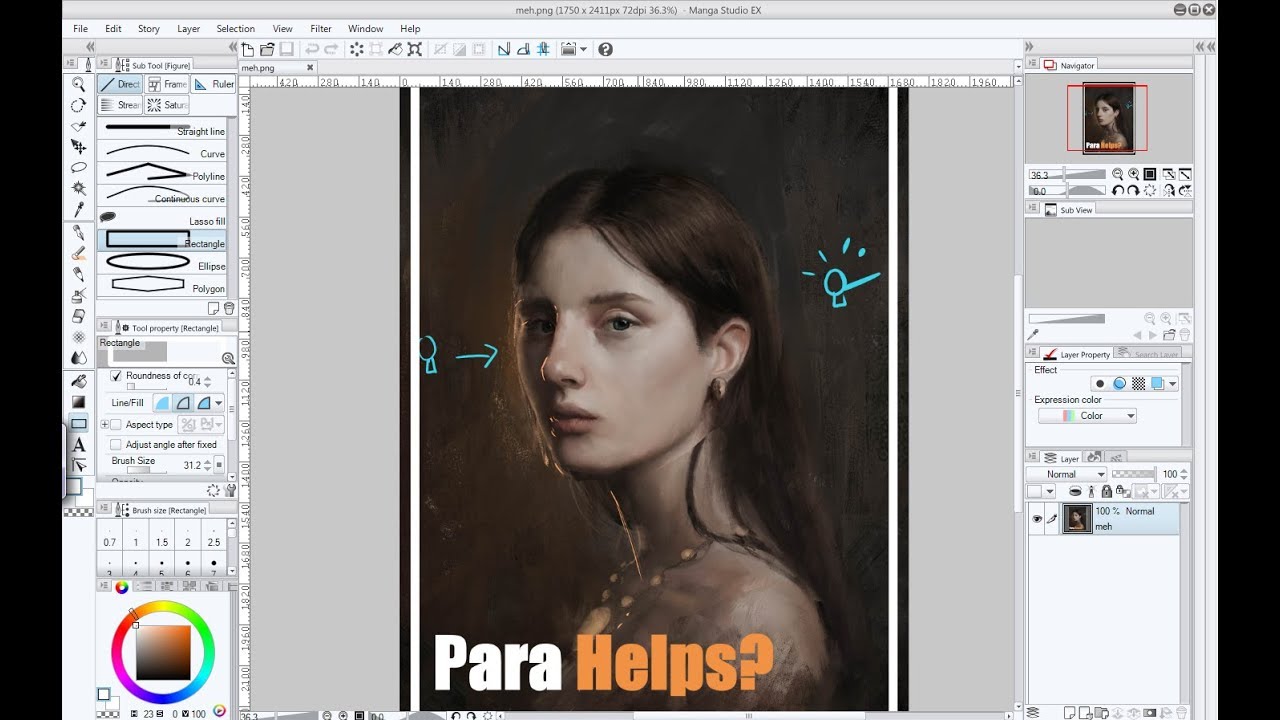Click the Open file toolbar icon
The width and height of the screenshot is (1280, 720).
(267, 49)
